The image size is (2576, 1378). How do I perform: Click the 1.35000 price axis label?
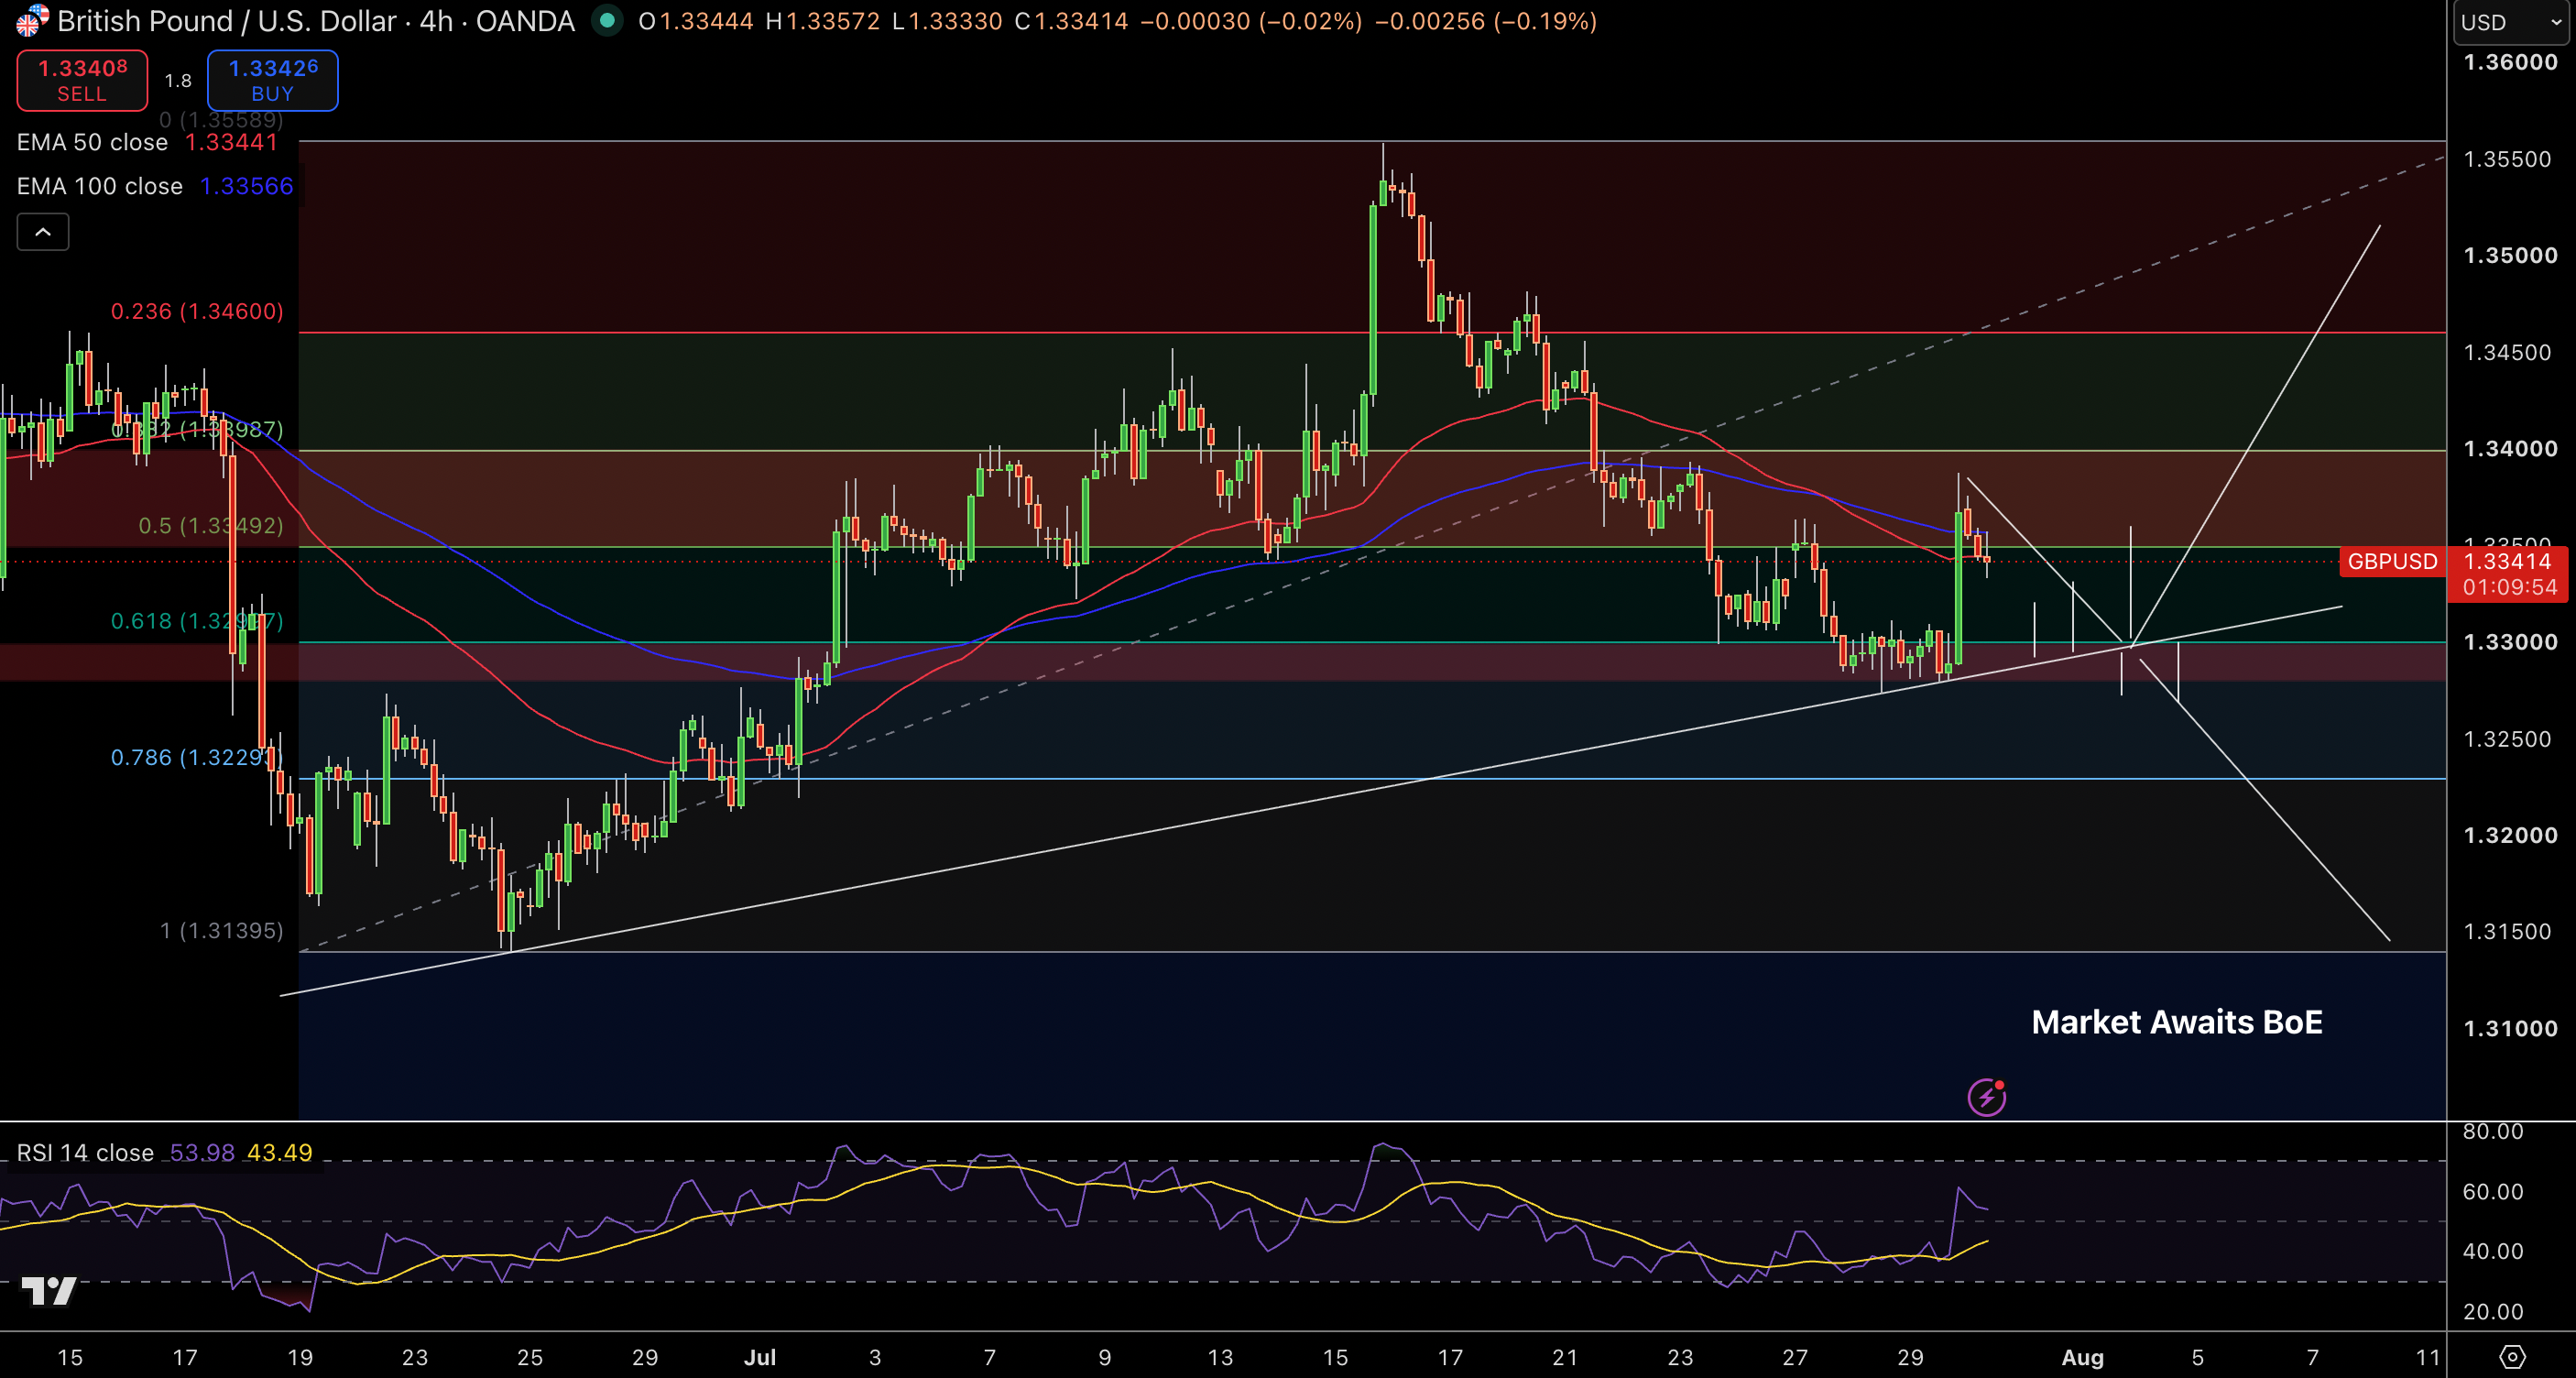[x=2510, y=255]
